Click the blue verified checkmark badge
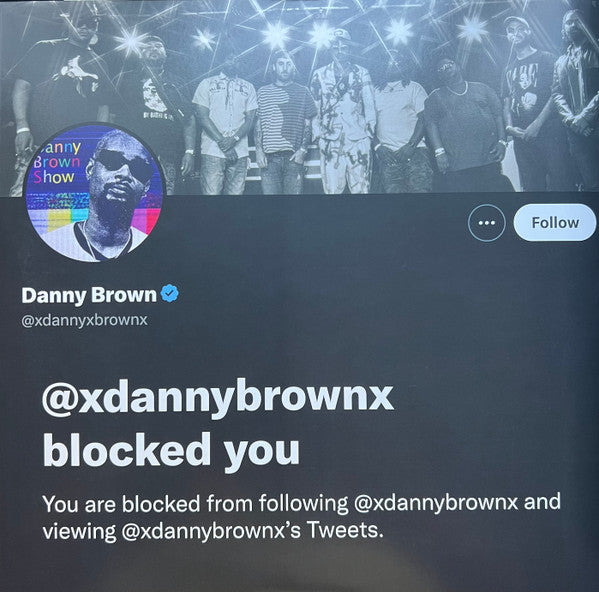This screenshot has width=599, height=592. coord(170,293)
